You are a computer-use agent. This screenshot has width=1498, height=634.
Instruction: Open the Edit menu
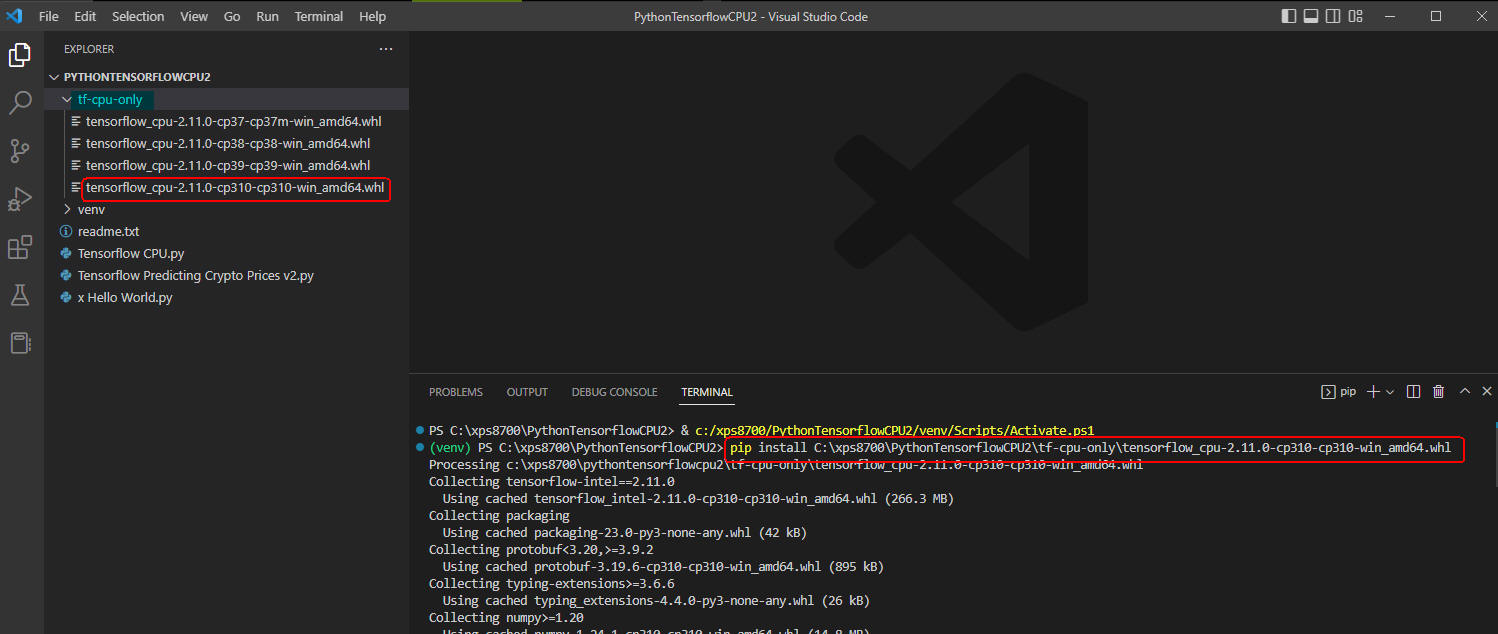pos(85,16)
